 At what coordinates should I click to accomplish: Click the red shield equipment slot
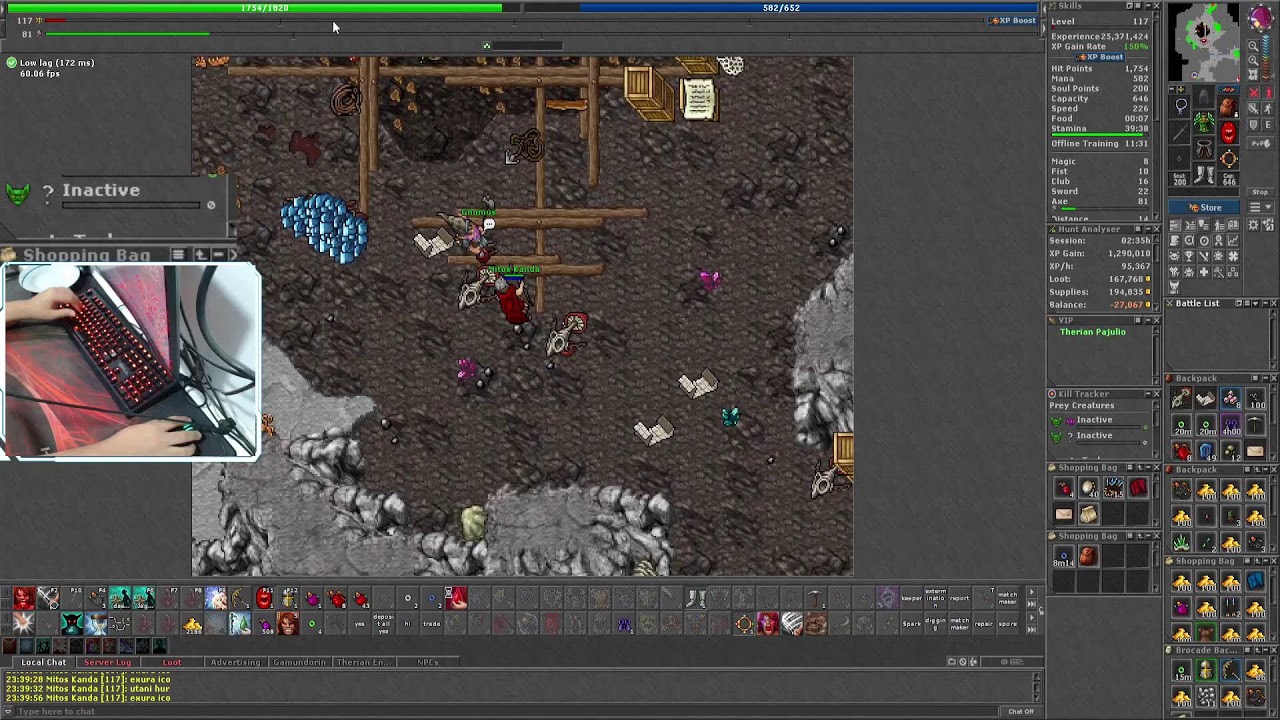click(1229, 132)
